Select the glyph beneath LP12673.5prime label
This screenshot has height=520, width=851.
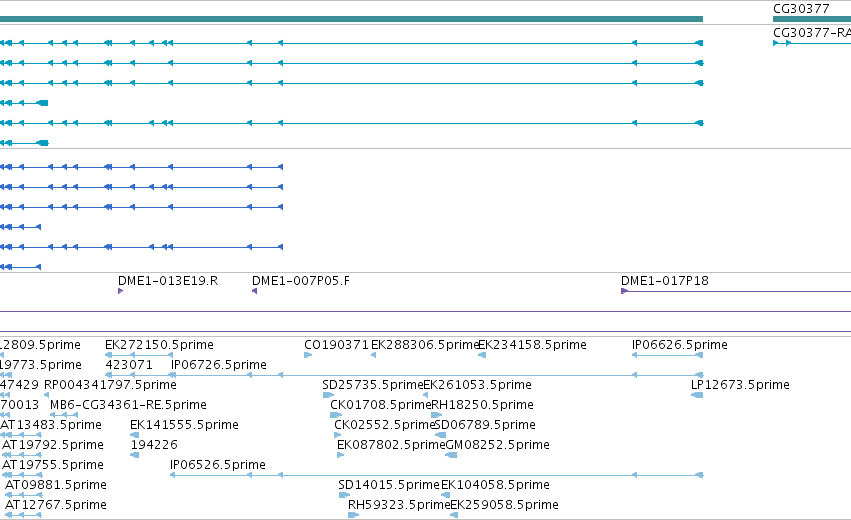(x=697, y=395)
